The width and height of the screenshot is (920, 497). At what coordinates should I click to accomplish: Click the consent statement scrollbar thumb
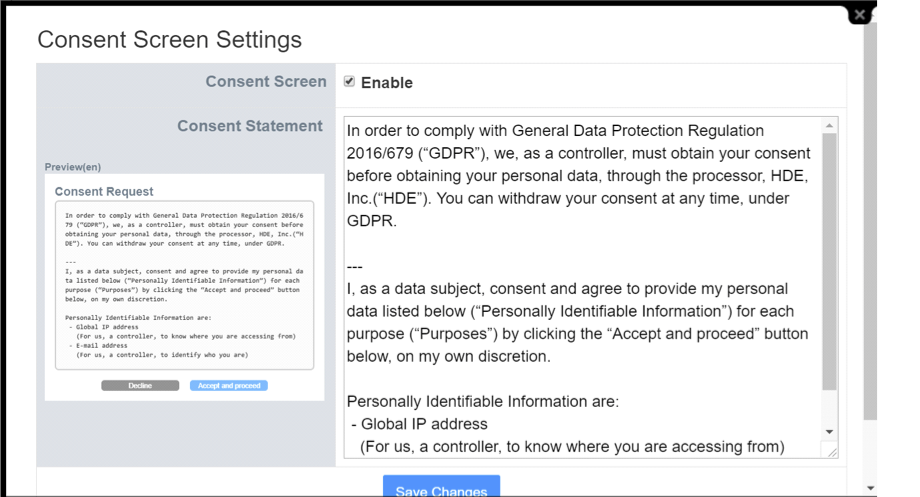[829, 262]
